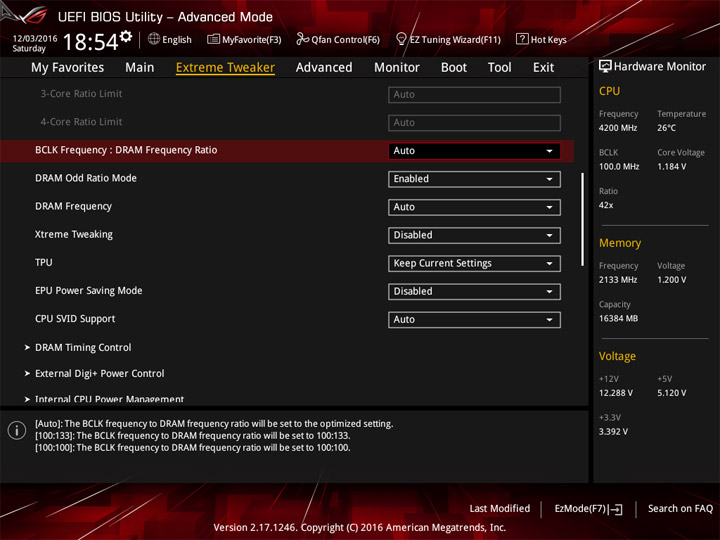The width and height of the screenshot is (720, 540).
Task: Click the 3-Core Ratio Limit field
Action: pos(474,95)
